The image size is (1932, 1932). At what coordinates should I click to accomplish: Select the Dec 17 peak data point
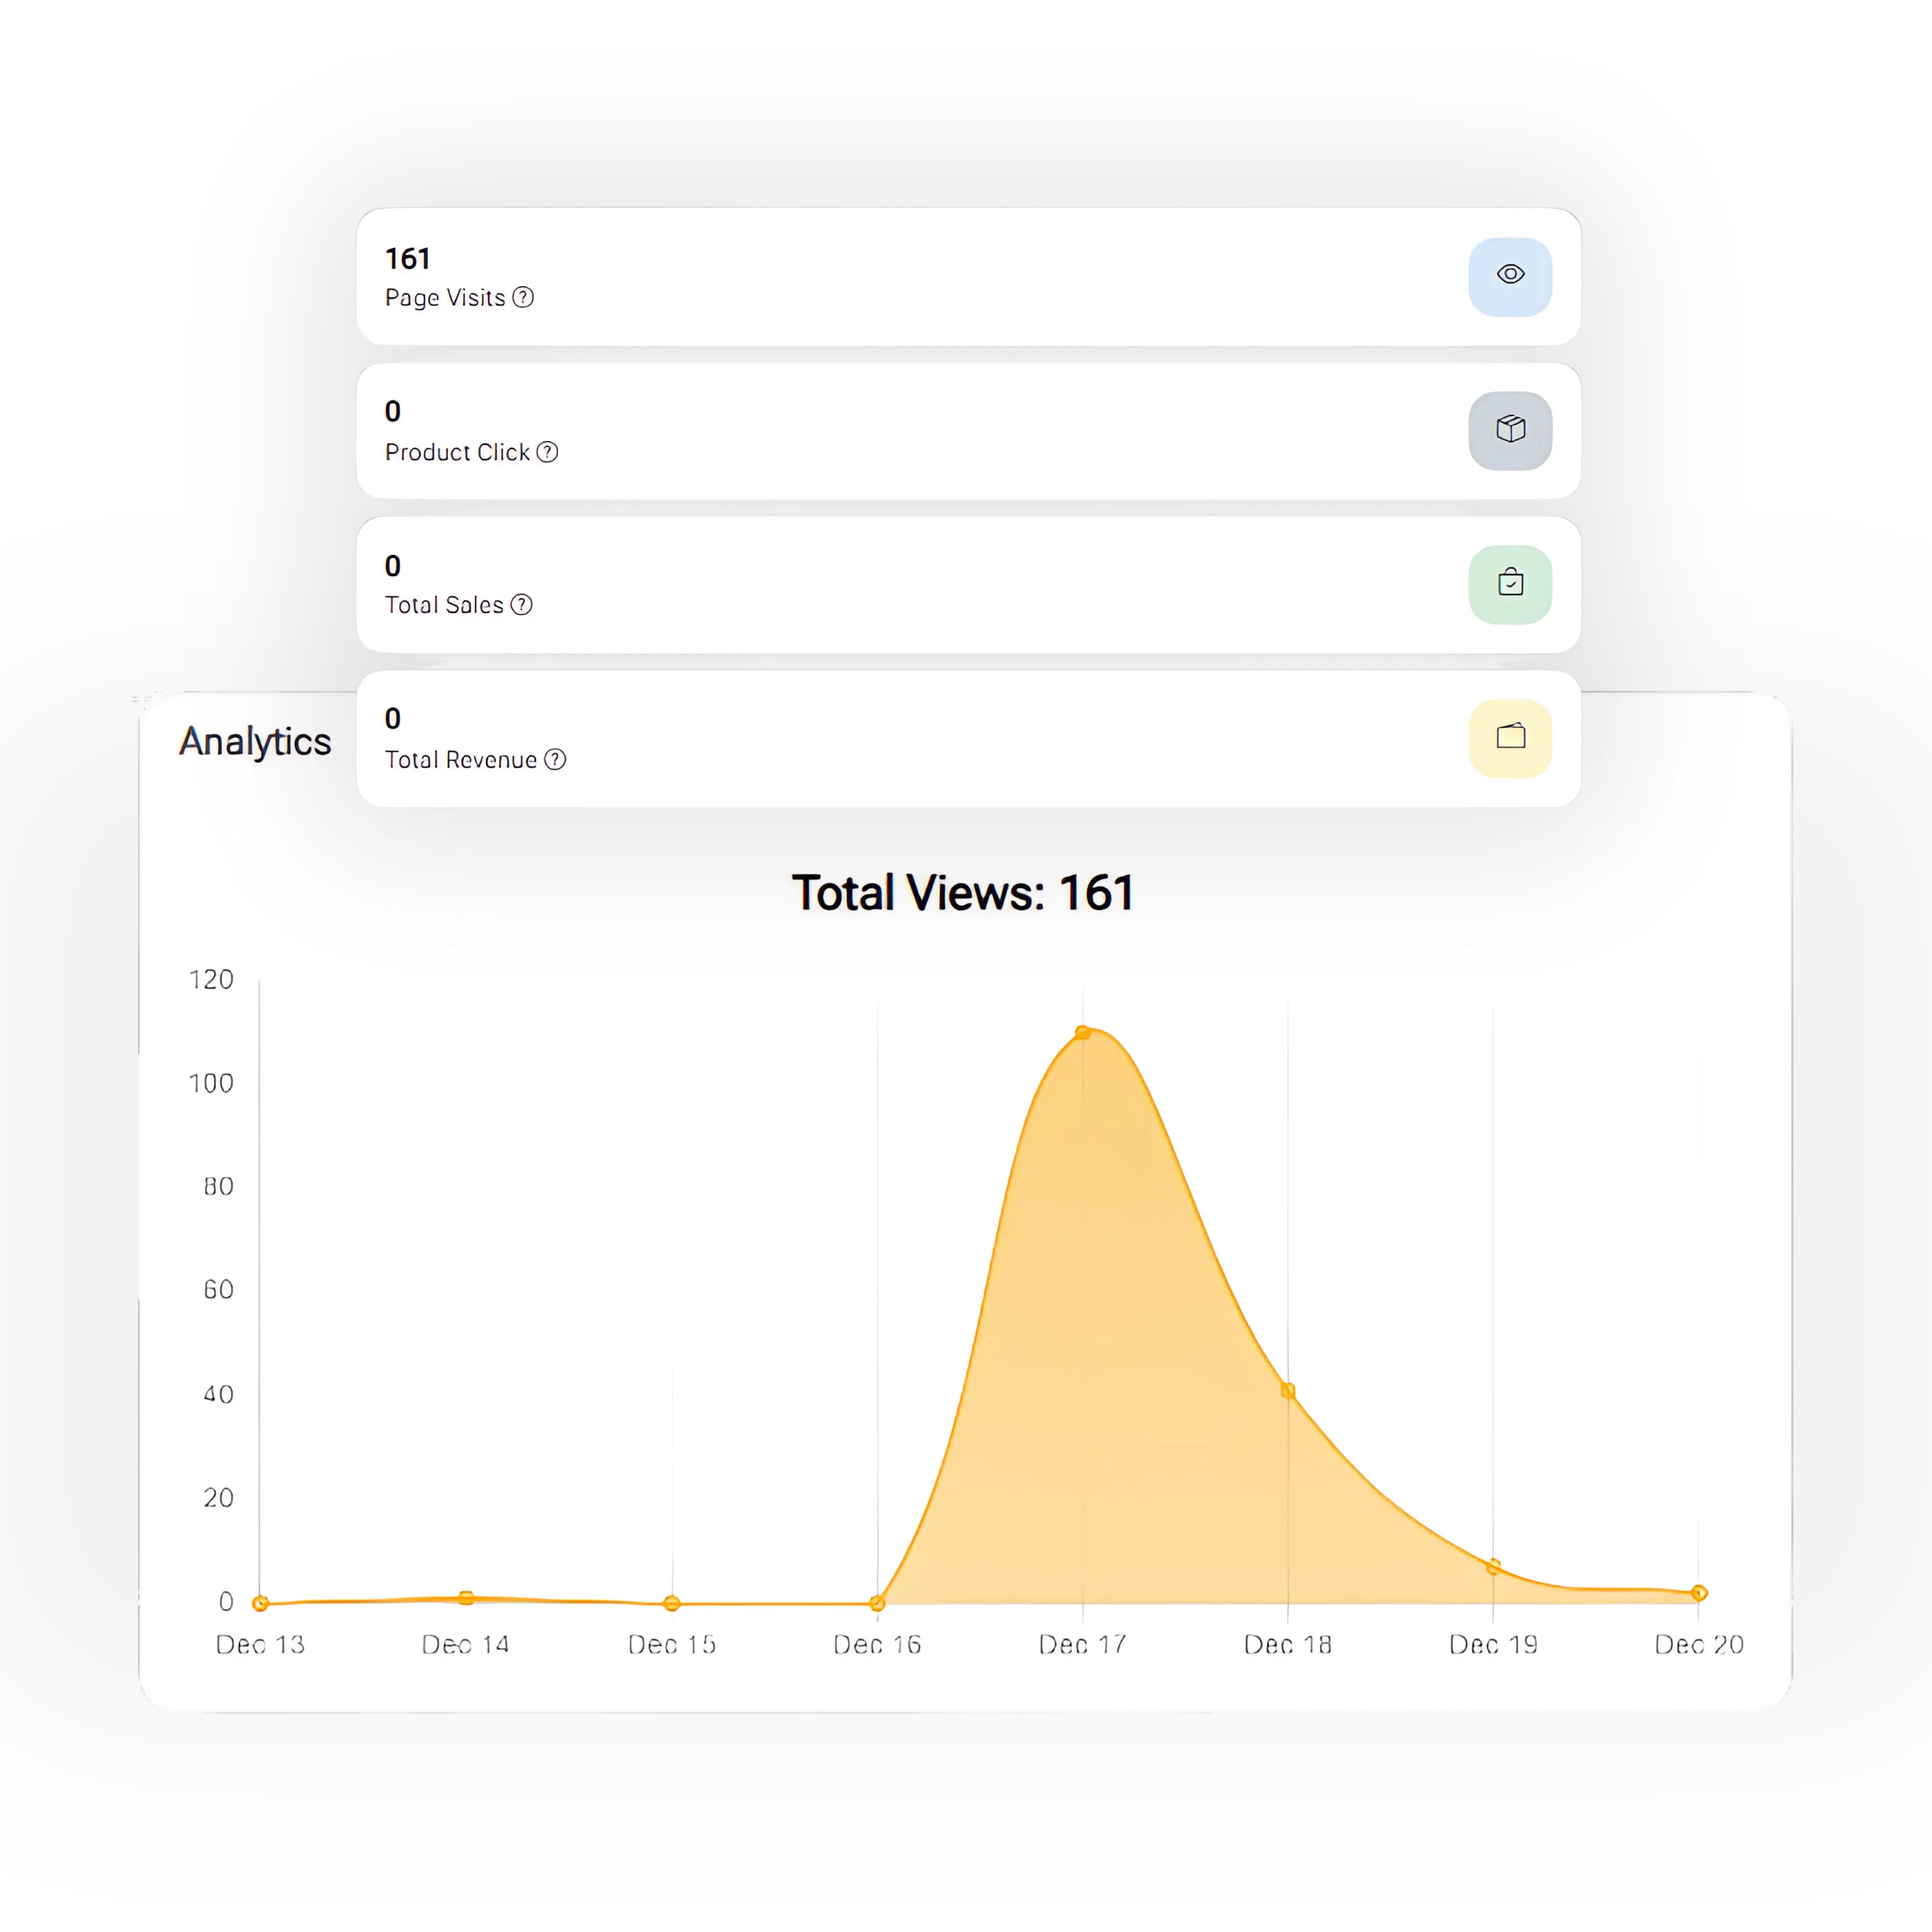1082,1032
